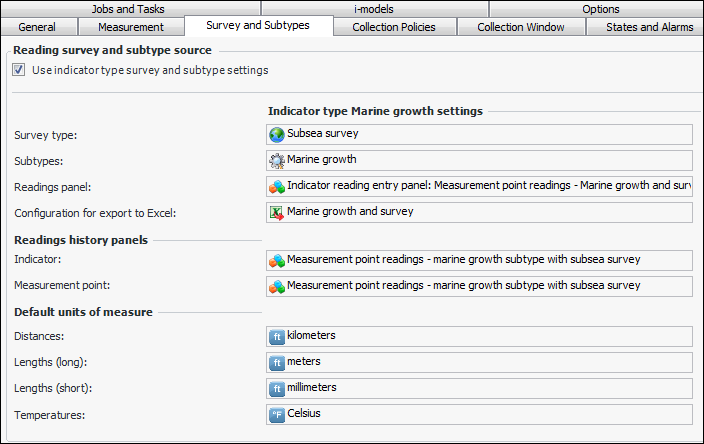Image resolution: width=704 pixels, height=444 pixels.
Task: Click the temperature icon beside Celsius
Action: tap(277, 414)
